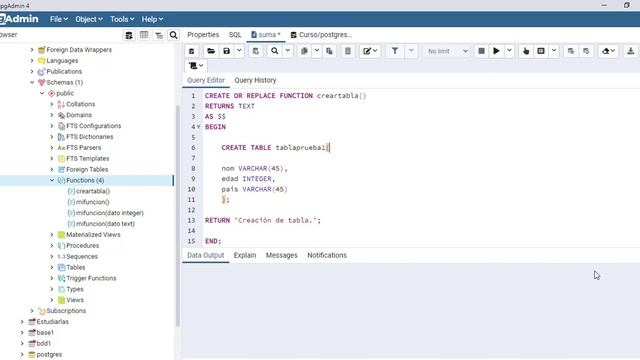Open the Help menu

tap(152, 19)
